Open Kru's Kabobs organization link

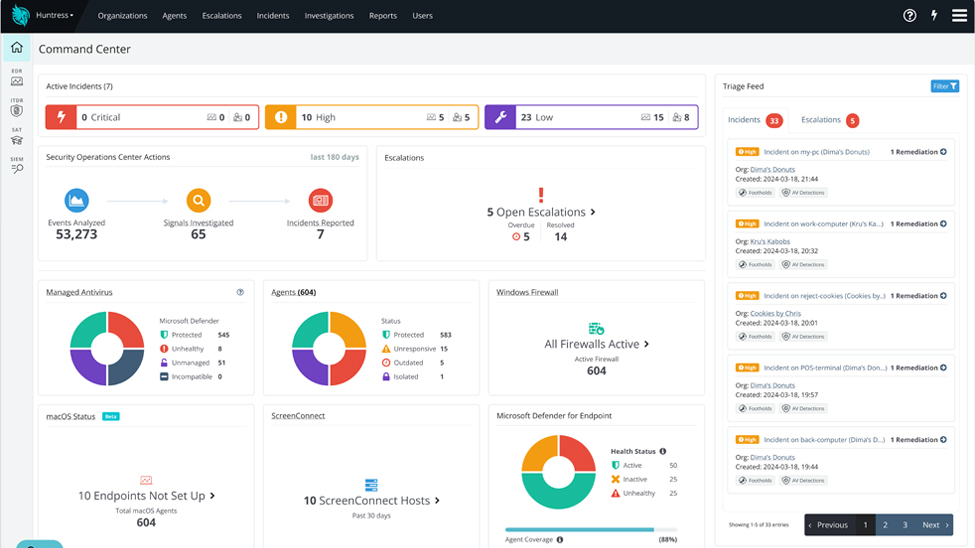tap(770, 241)
